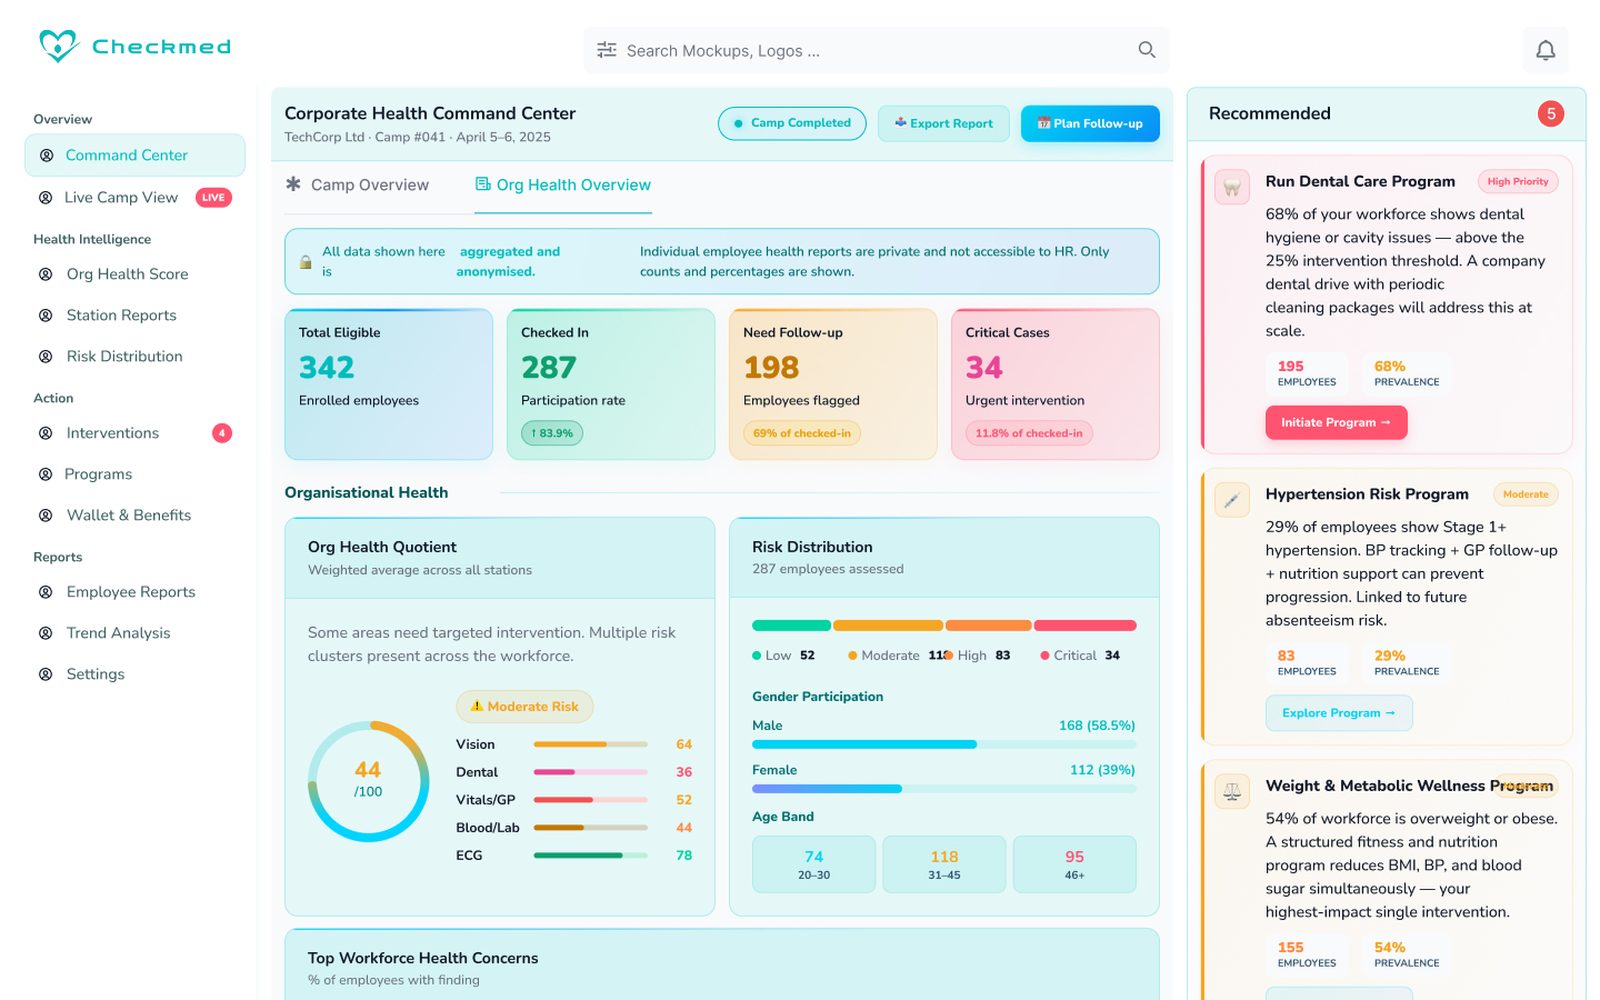The width and height of the screenshot is (1600, 1000).
Task: Click the Wallet & Benefits sidebar icon
Action: pos(45,515)
